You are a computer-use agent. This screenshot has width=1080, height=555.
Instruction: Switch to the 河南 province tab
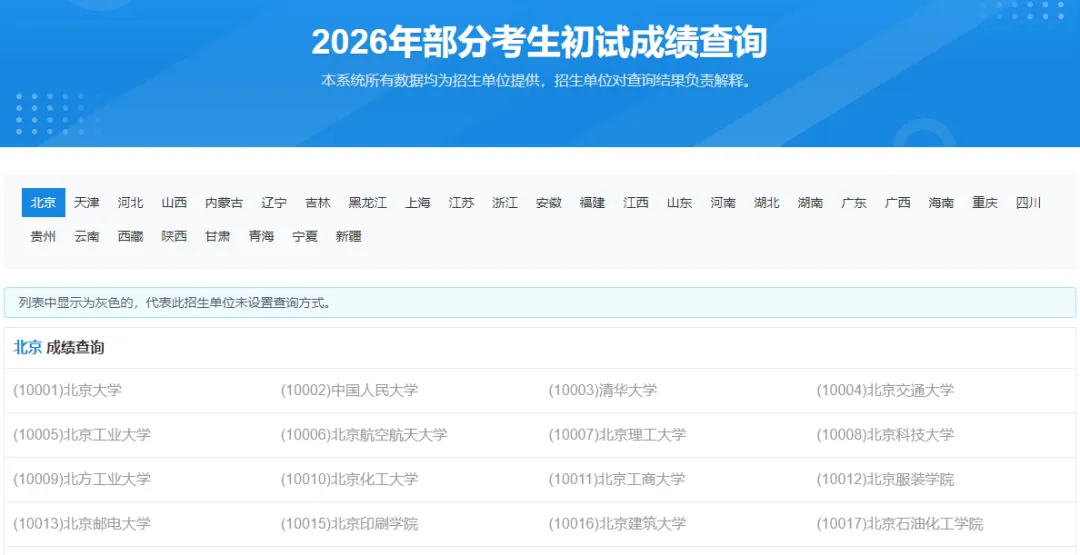723,202
